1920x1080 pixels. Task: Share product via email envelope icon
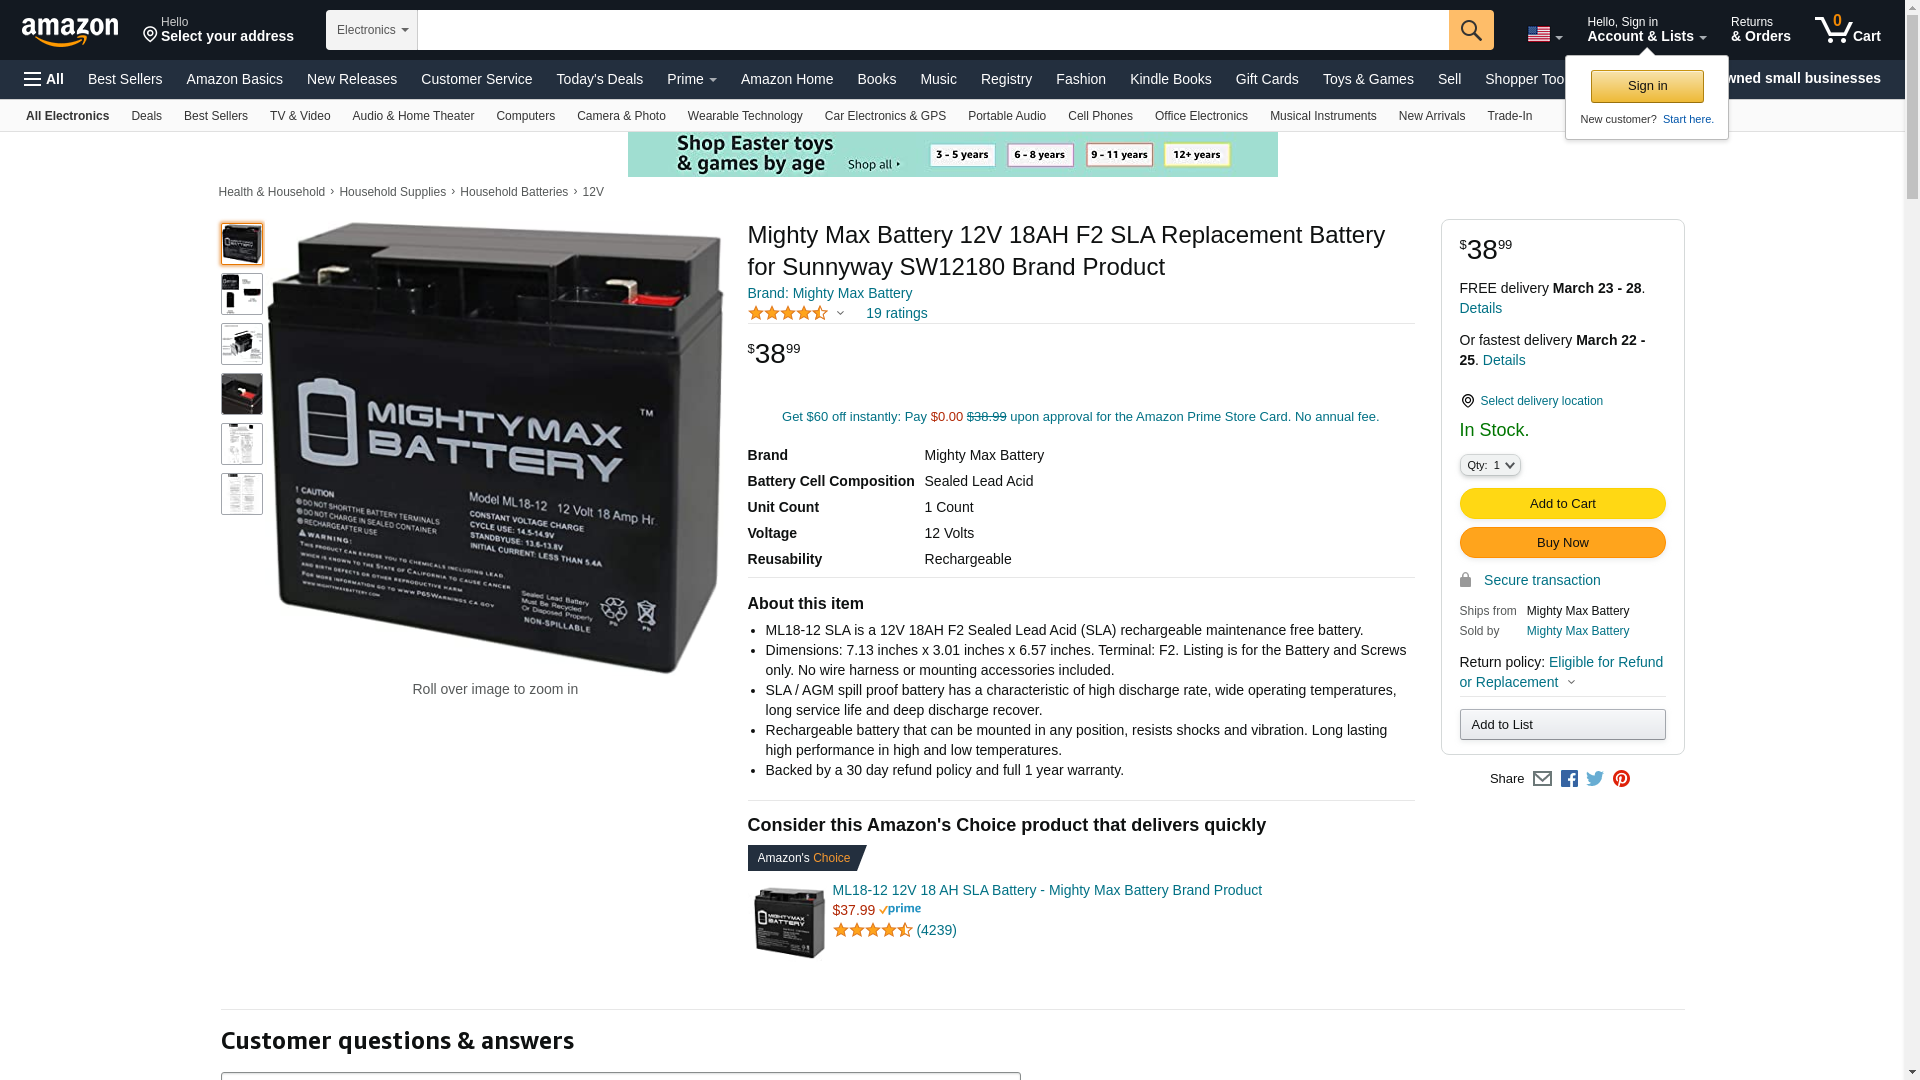[1542, 779]
